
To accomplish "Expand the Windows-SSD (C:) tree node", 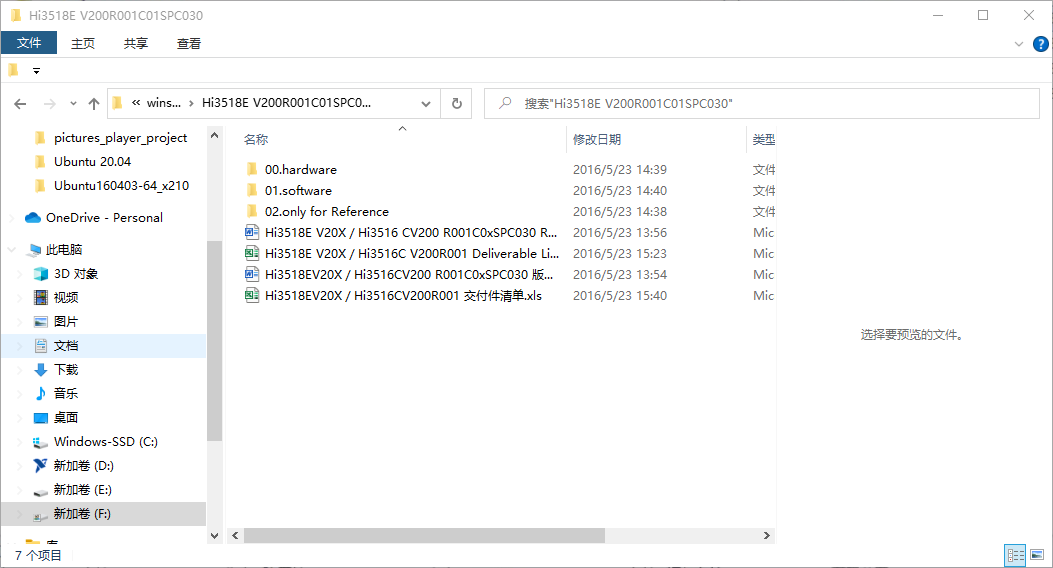I will click(20, 442).
